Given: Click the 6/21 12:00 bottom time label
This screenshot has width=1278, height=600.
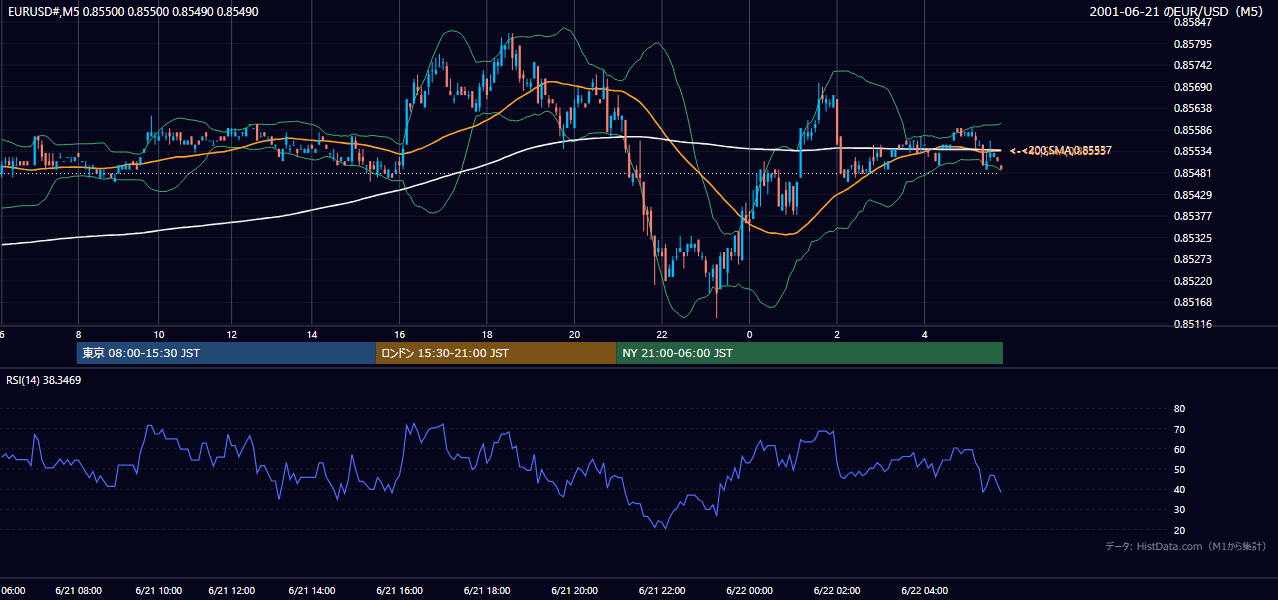Looking at the screenshot, I should [234, 590].
